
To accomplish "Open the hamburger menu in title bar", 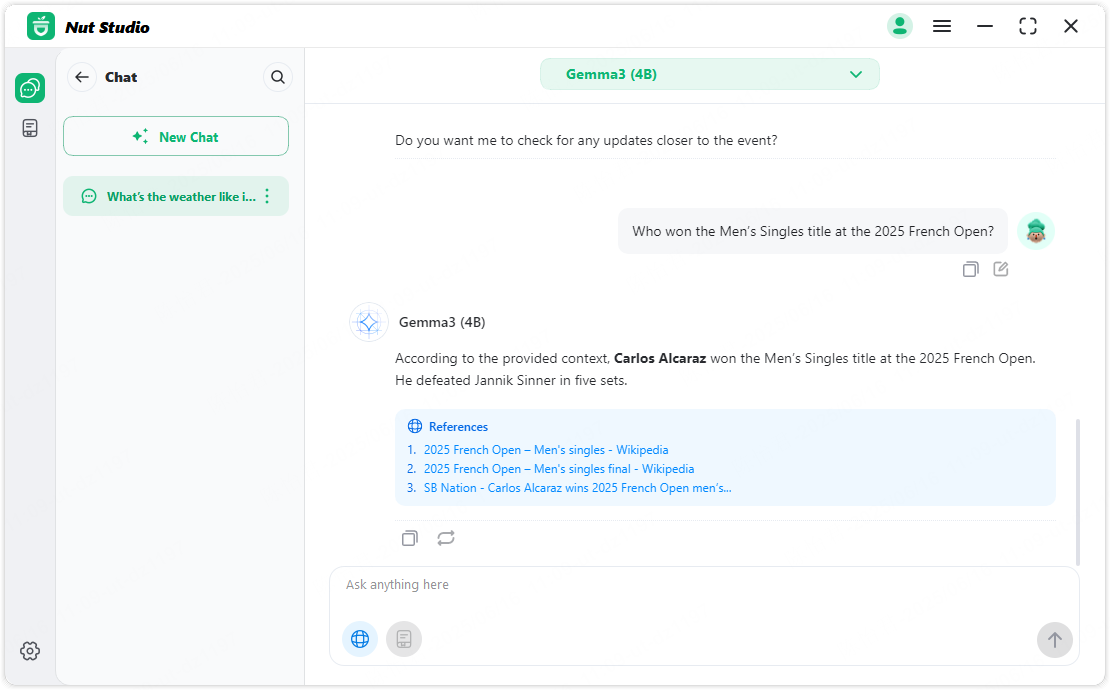I will [x=942, y=26].
